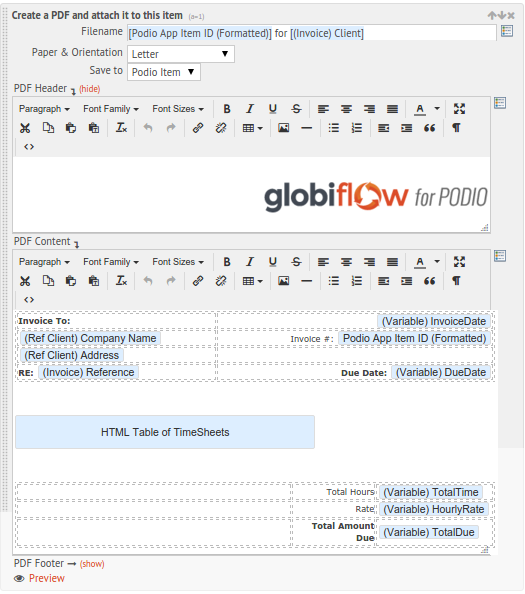
Task: Toggle Strikethrough in PDF Header toolbar
Action: coord(296,109)
